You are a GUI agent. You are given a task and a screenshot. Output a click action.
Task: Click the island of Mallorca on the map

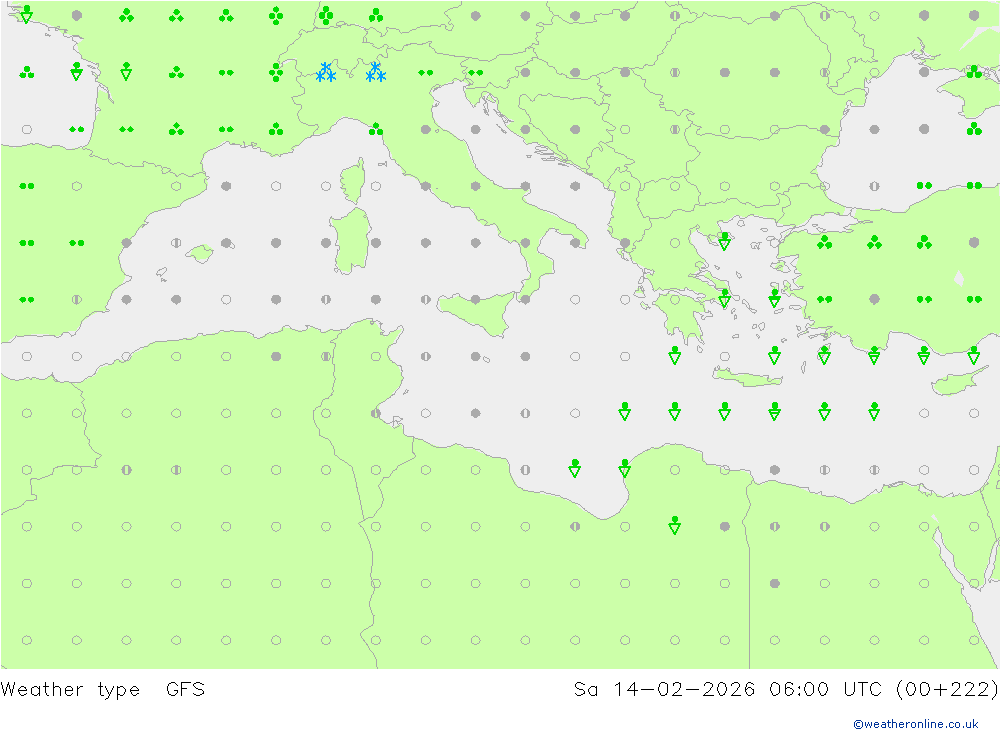(200, 254)
